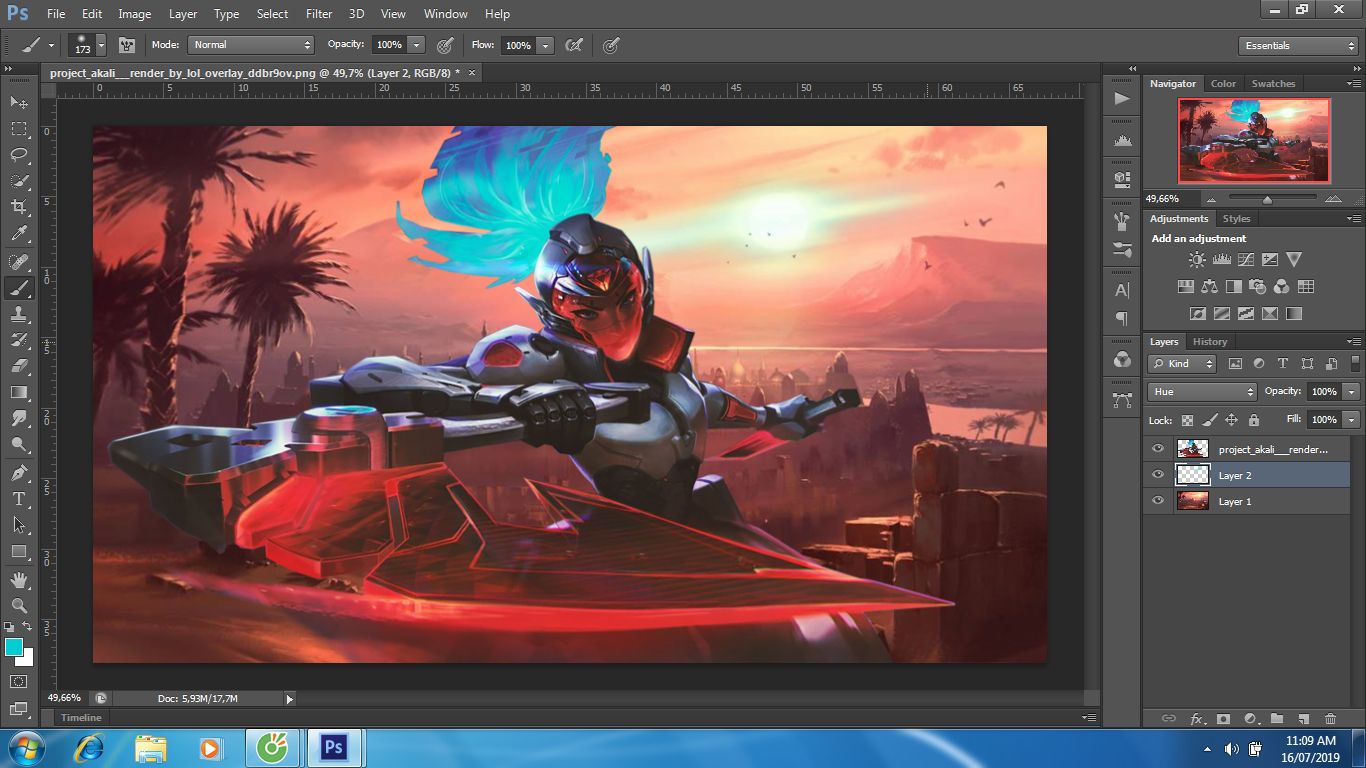
Task: Select the Hand tool
Action: click(19, 579)
